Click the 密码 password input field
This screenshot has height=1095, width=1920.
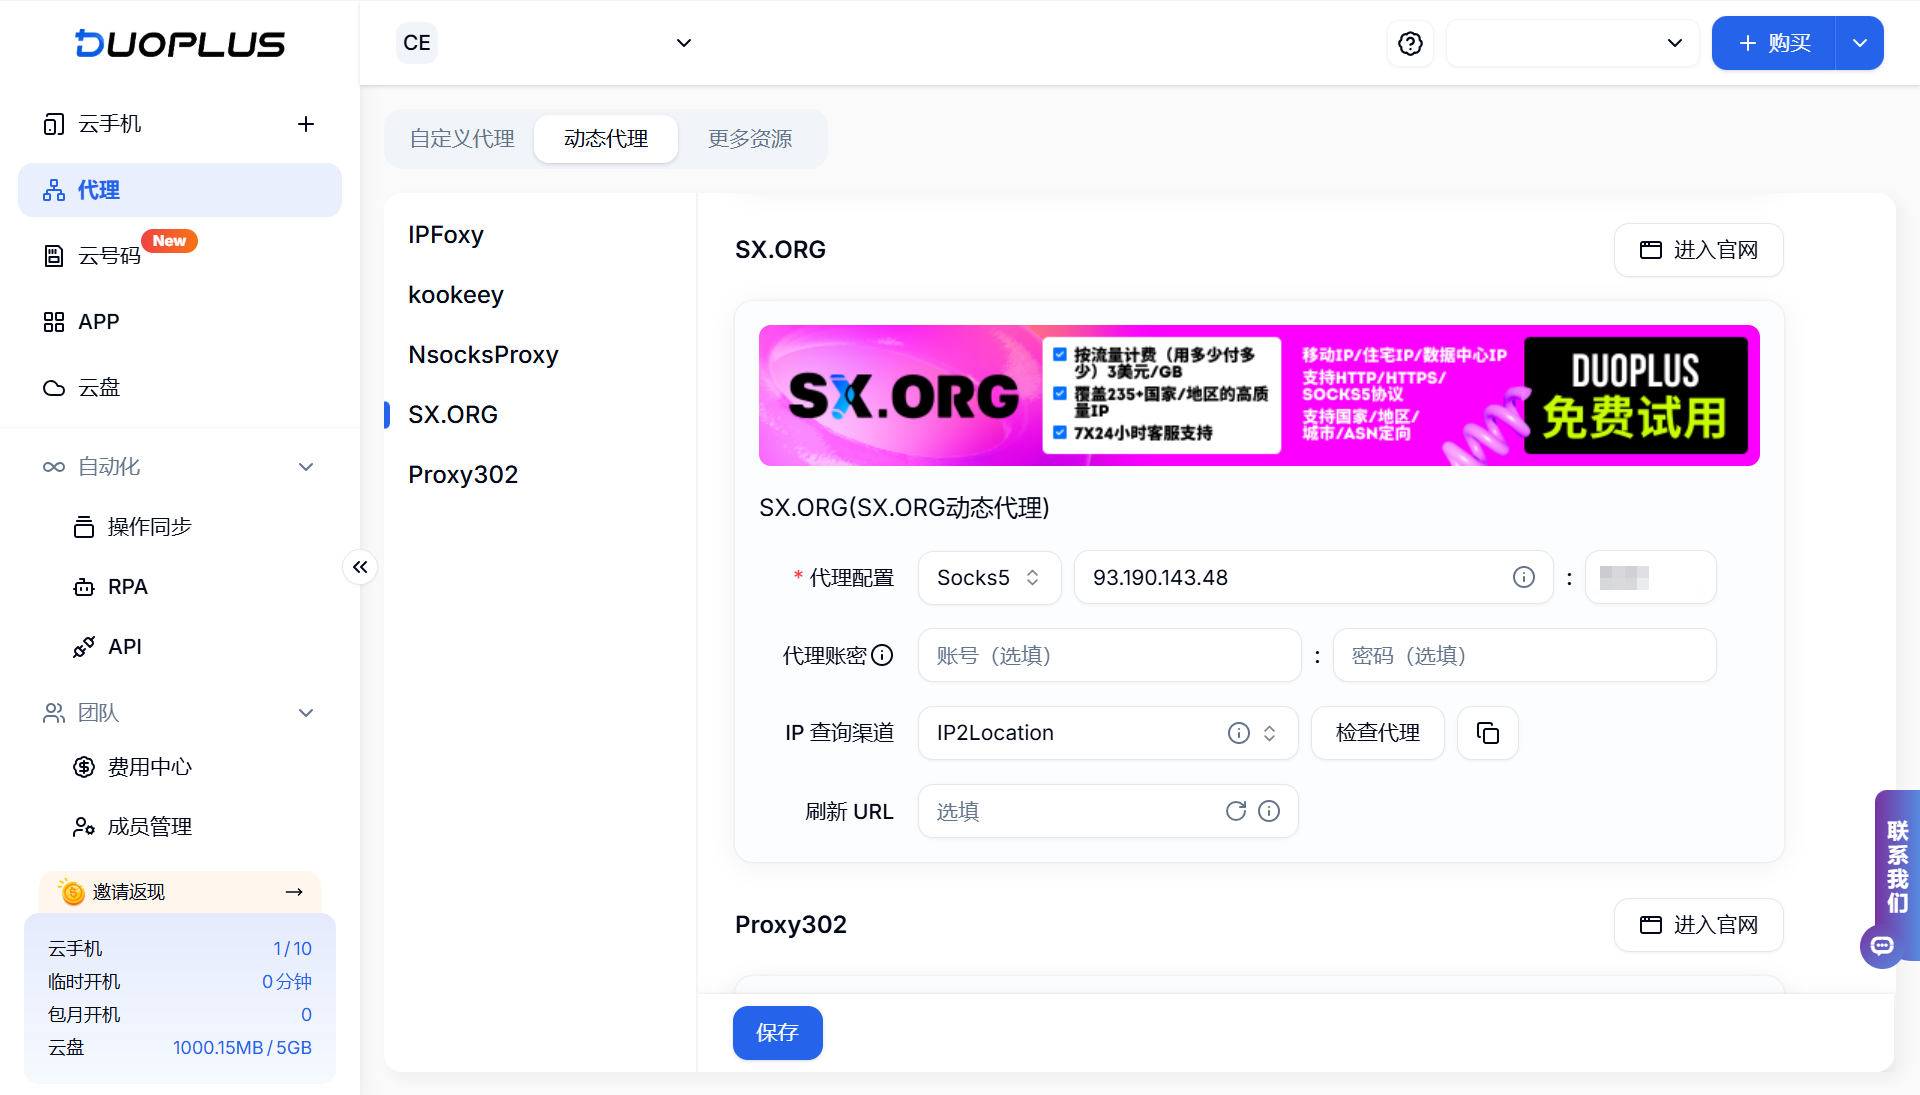(1524, 656)
